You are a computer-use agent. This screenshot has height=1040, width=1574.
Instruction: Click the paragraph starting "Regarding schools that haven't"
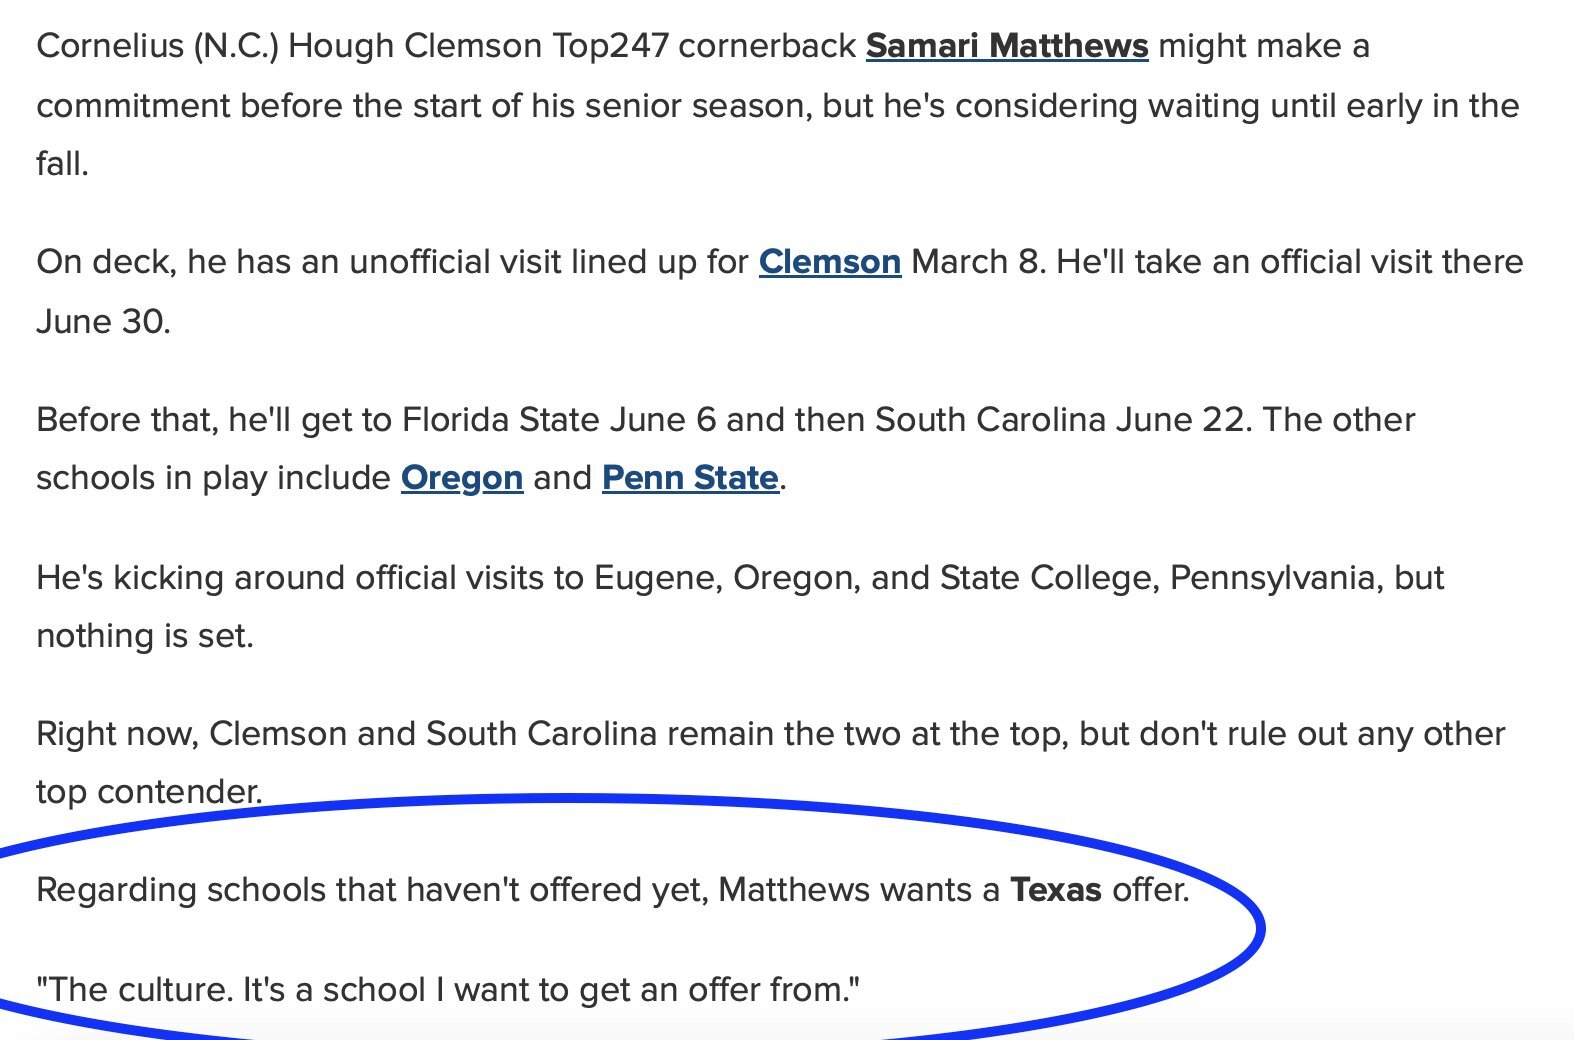(x=613, y=890)
